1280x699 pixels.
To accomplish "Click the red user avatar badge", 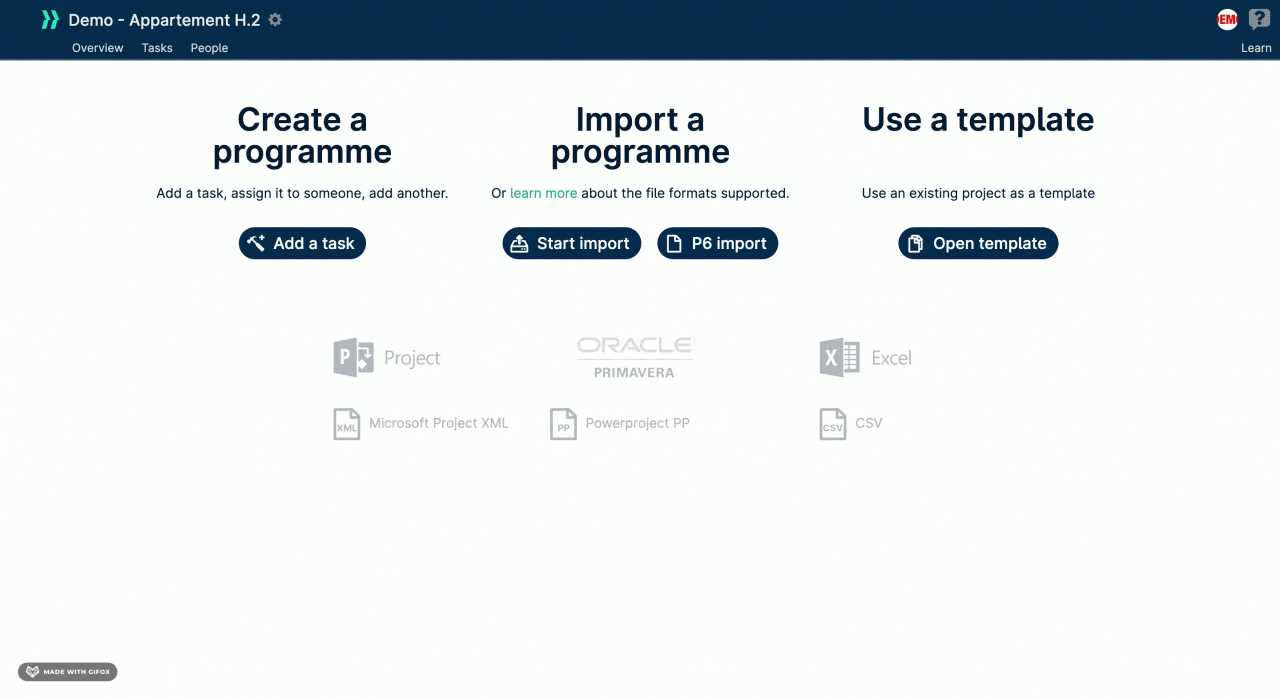I will coord(1227,19).
